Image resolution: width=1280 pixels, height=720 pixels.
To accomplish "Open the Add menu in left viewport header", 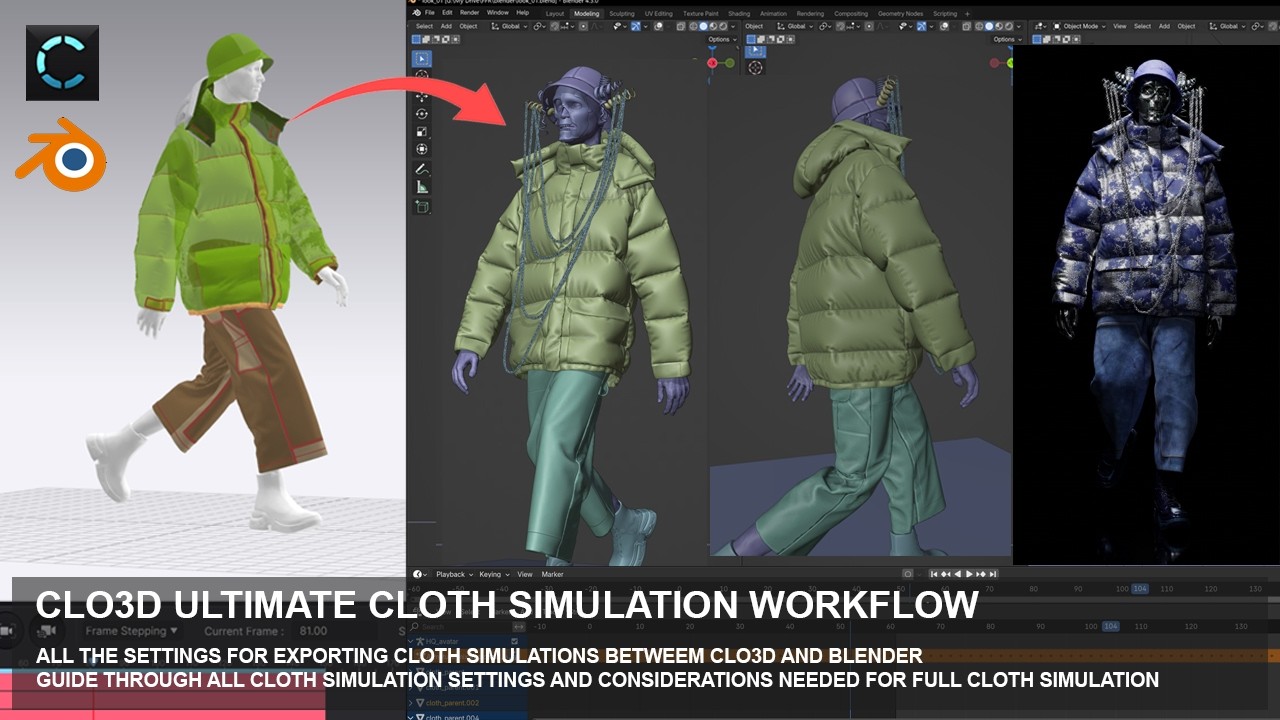I will click(446, 26).
